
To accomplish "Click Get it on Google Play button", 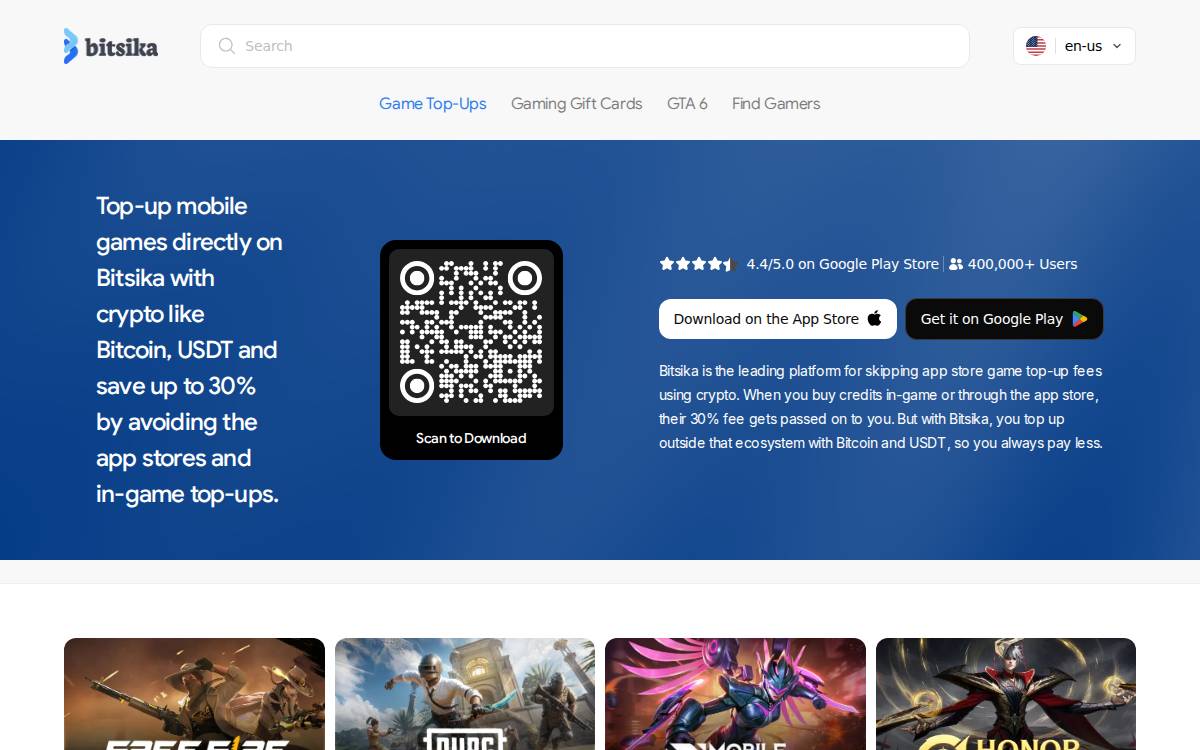I will [x=1004, y=319].
